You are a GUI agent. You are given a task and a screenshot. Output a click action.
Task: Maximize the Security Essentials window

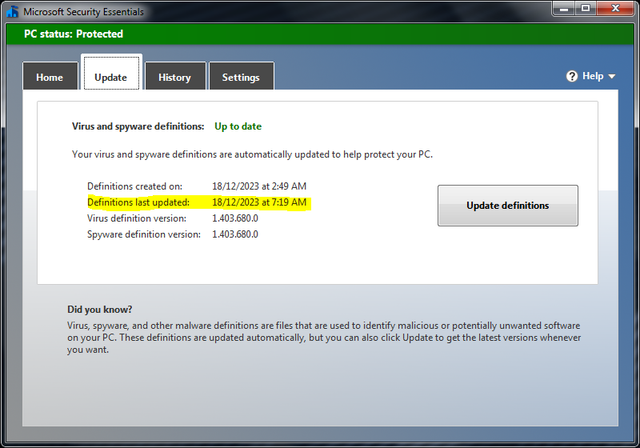586,9
